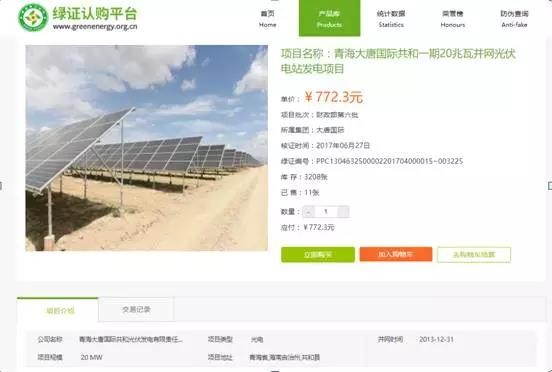Screen dimensions: 552x372
Task: Open the Home navigation item
Action: [x=268, y=19]
